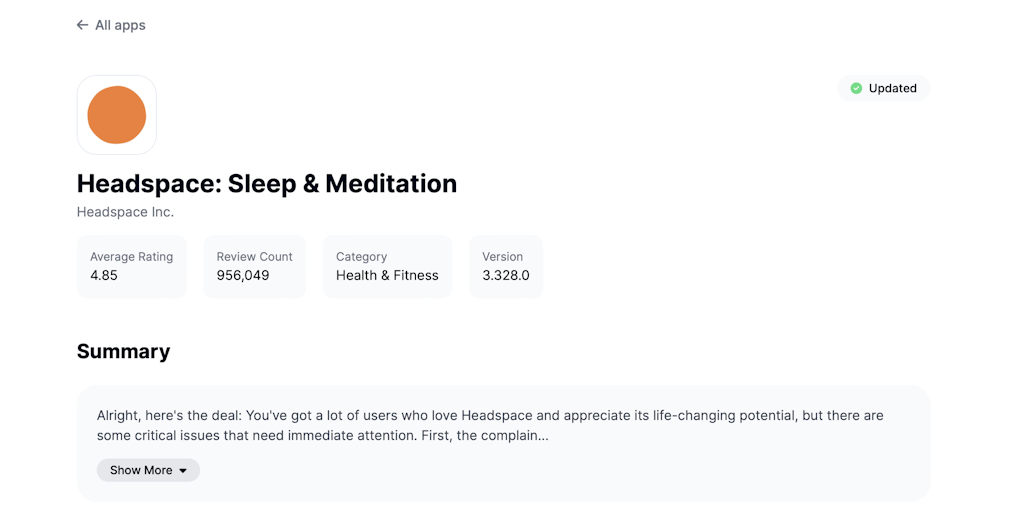Click the Show More caret arrow

pos(183,471)
